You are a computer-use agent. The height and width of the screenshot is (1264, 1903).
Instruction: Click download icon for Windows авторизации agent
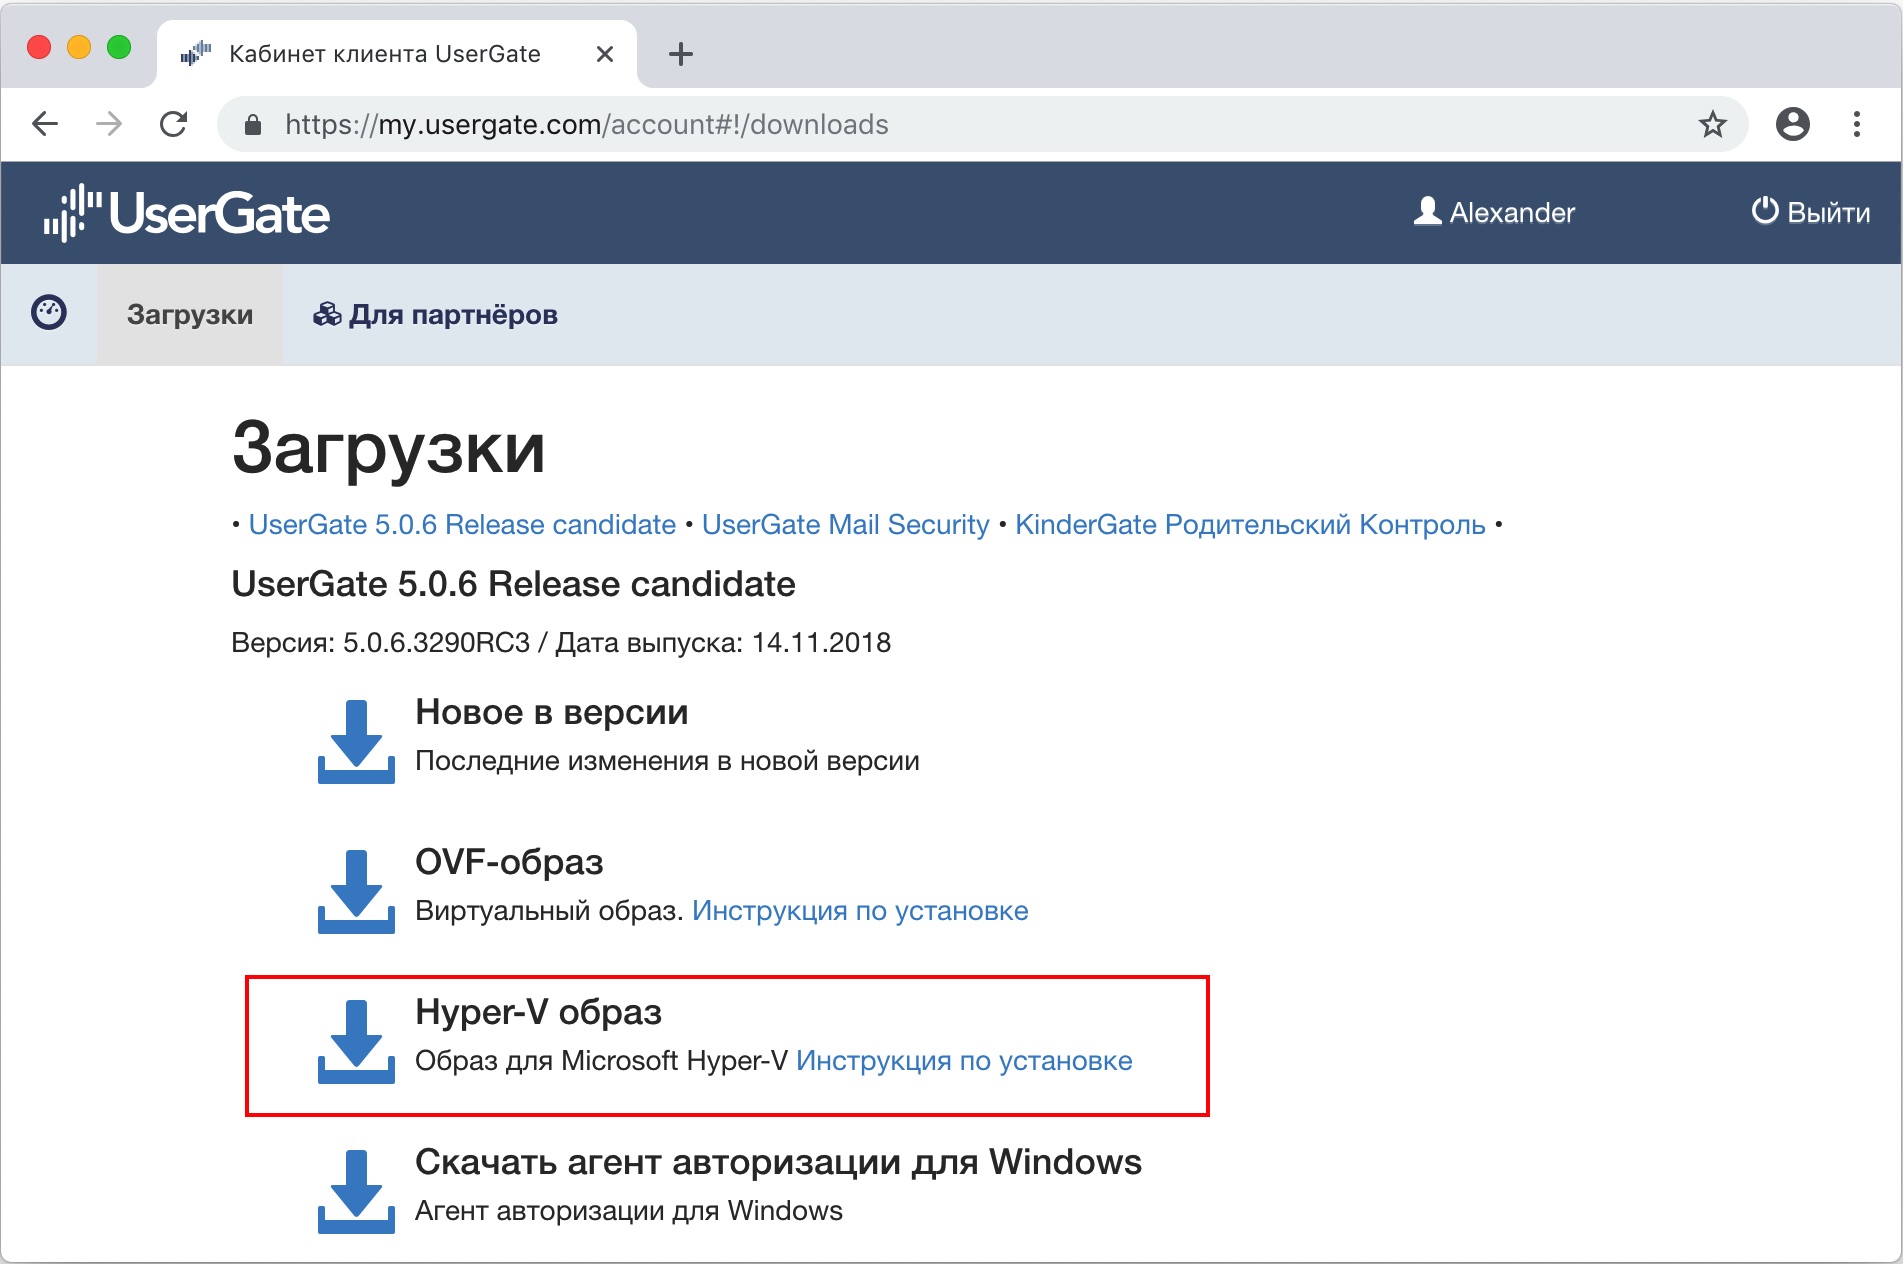coord(356,1191)
